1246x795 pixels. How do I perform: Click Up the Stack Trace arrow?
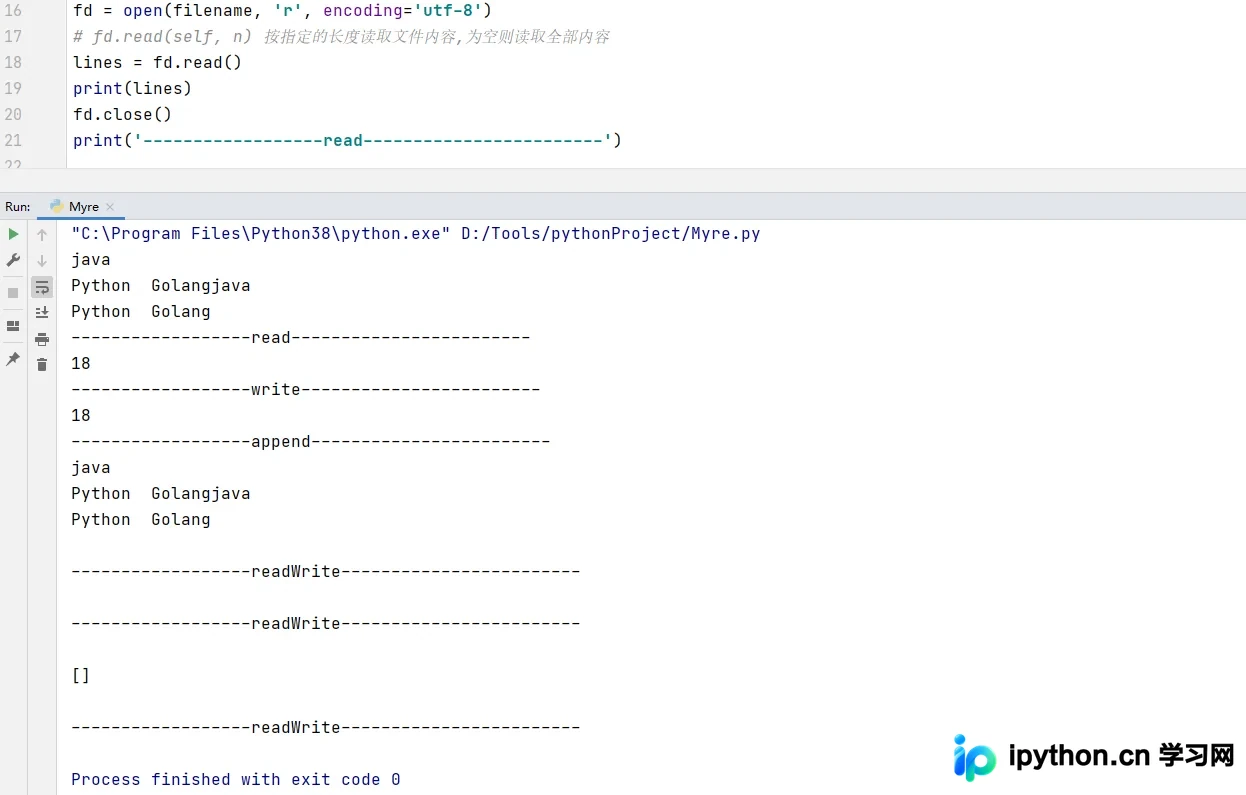[x=42, y=235]
